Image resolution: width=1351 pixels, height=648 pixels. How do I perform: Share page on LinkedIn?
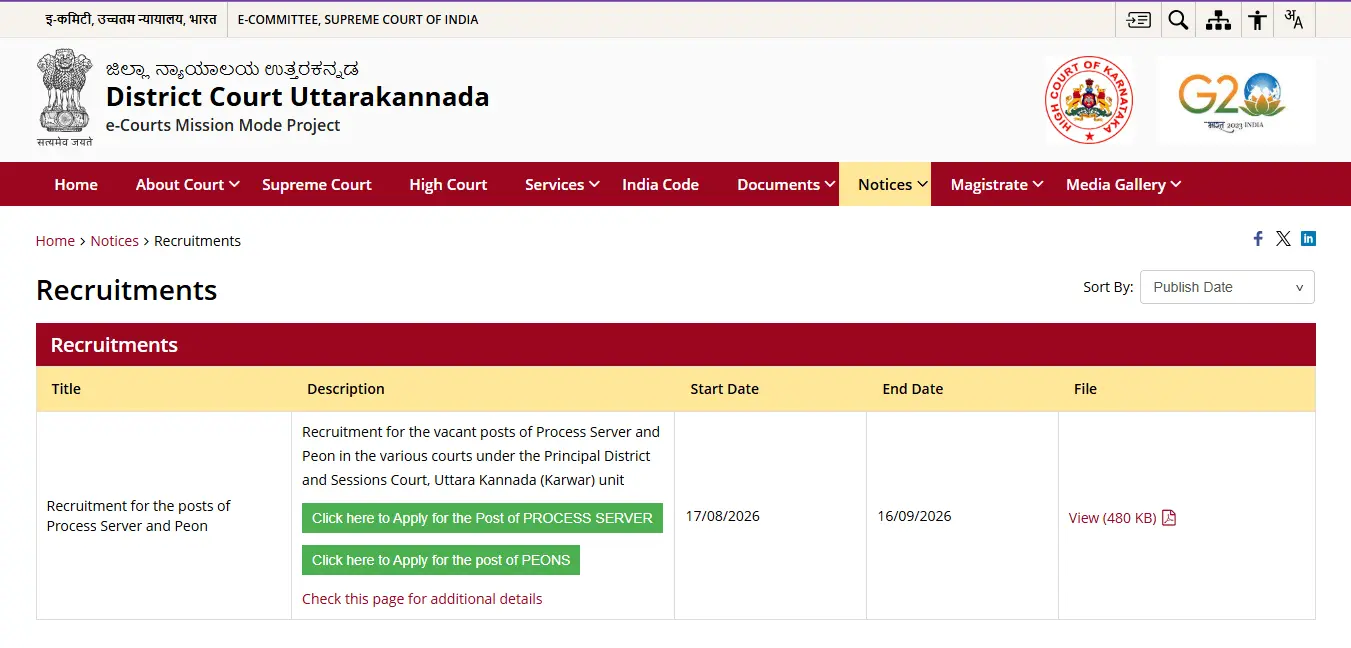[1308, 238]
